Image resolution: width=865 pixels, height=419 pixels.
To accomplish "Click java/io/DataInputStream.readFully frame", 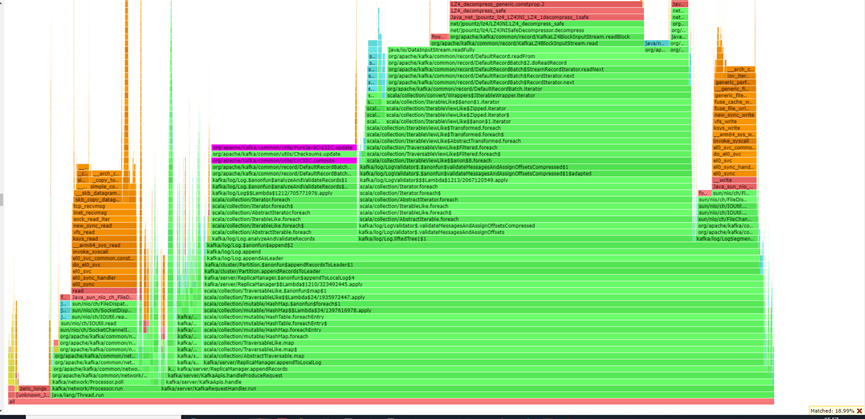I will [516, 50].
